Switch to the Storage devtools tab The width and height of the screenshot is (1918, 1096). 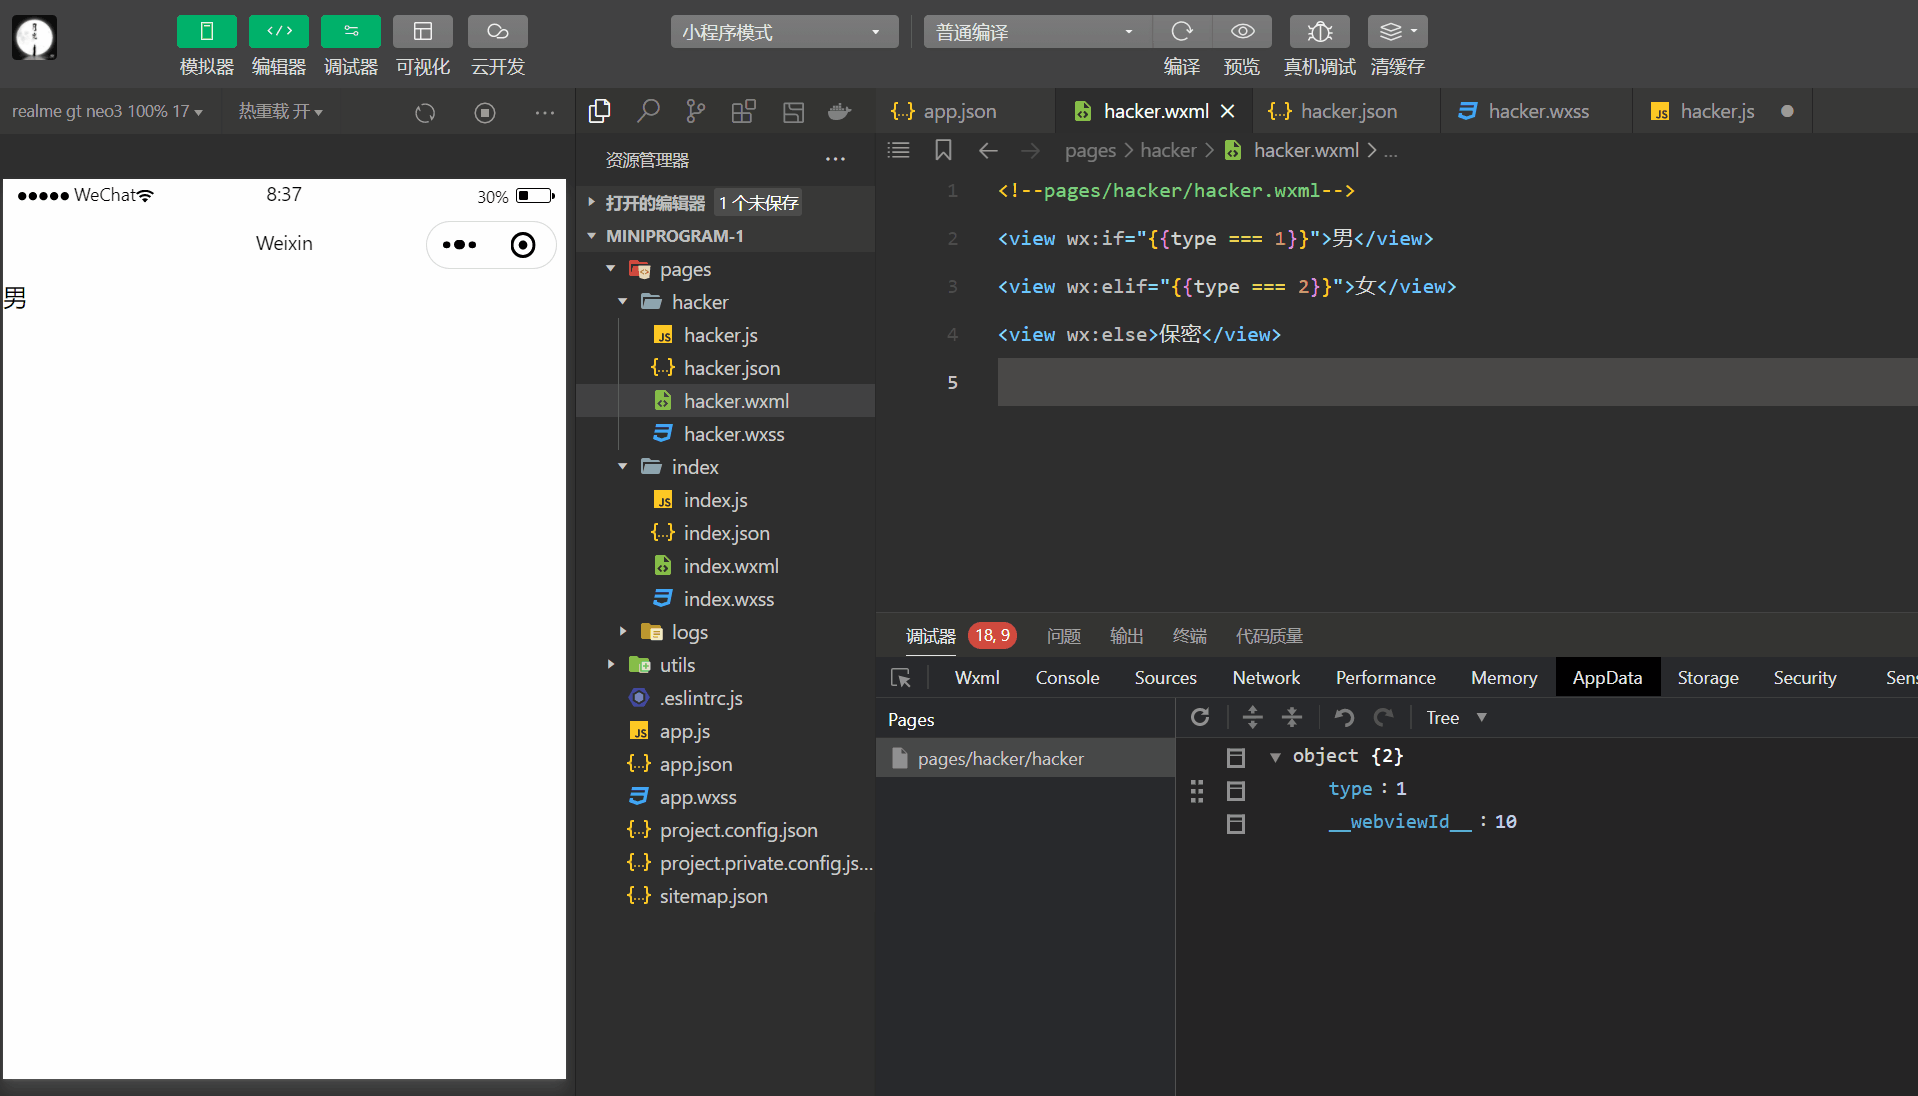[x=1708, y=678]
